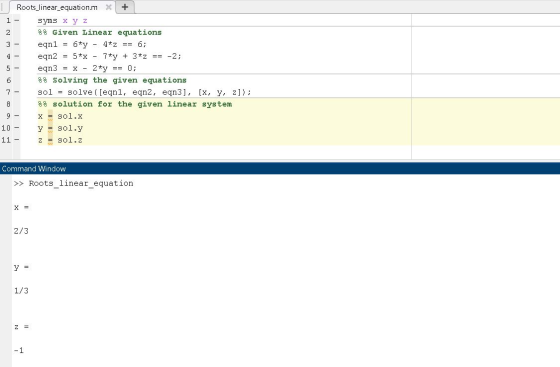Click the 'y = sol.y' code line
The height and width of the screenshot is (367, 560).
click(60, 128)
